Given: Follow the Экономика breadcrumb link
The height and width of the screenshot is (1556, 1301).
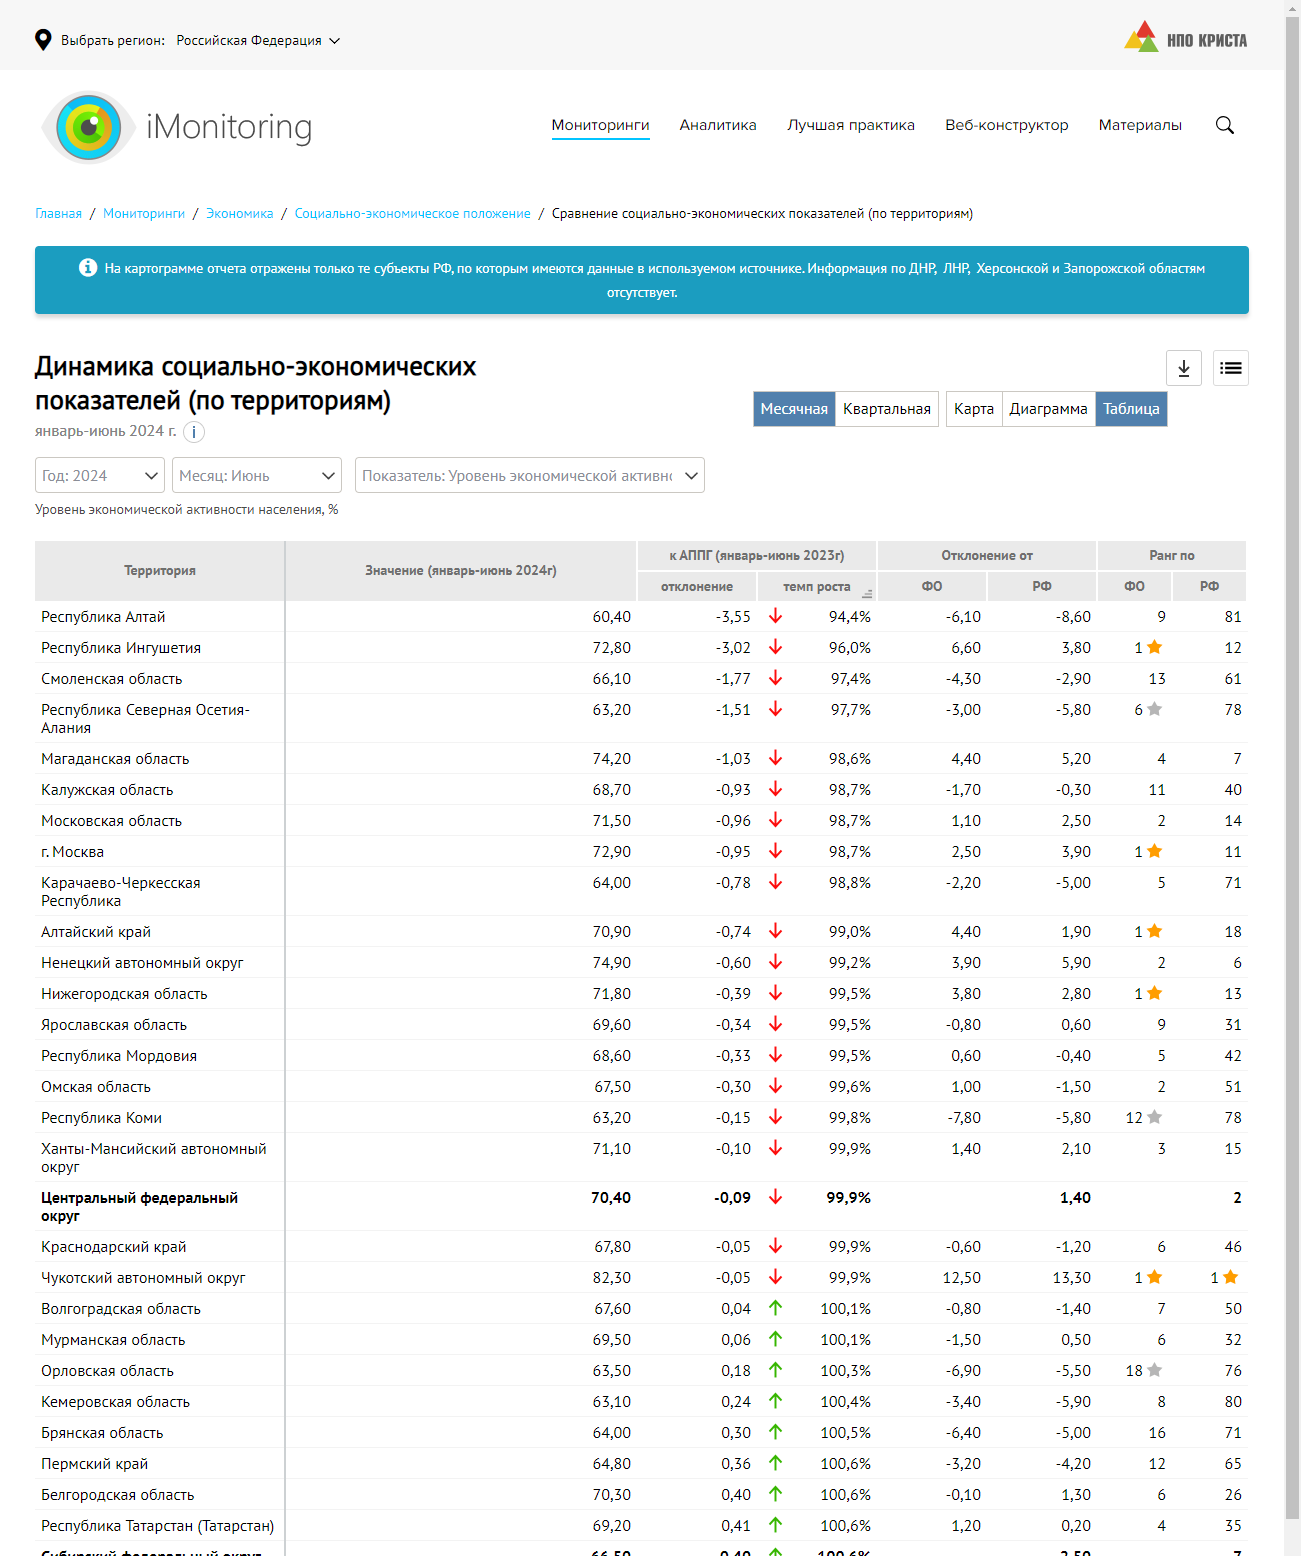Looking at the screenshot, I should [239, 213].
